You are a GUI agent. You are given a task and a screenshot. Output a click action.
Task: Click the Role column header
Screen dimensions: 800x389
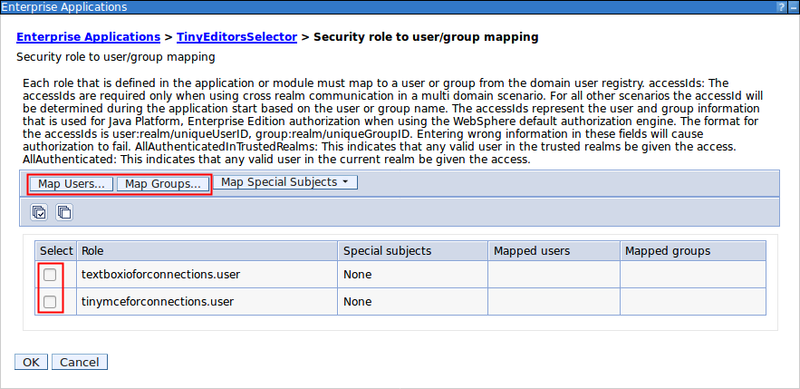tap(207, 251)
